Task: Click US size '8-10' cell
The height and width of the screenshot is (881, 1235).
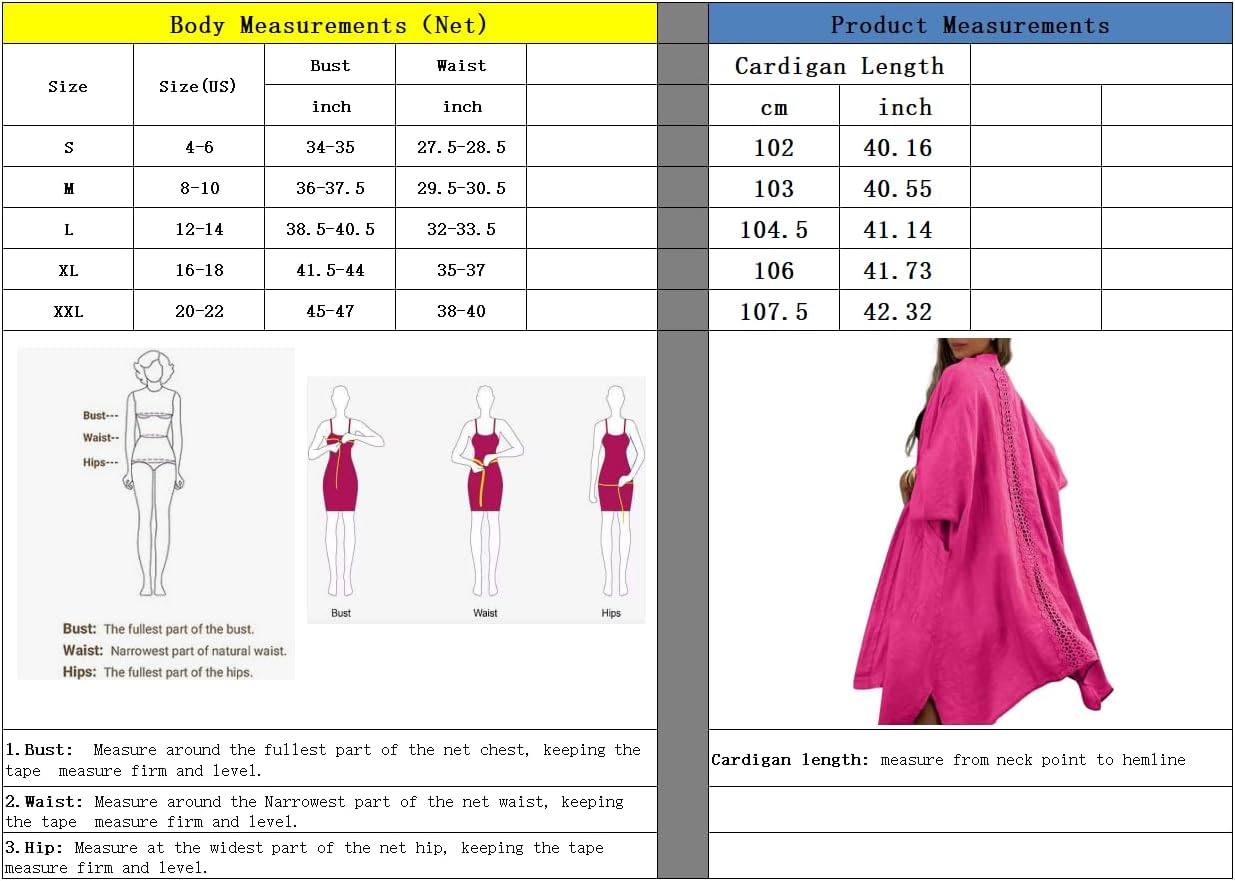Action: point(198,188)
